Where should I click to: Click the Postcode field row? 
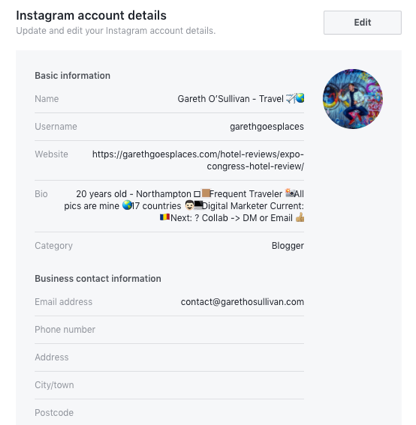[x=169, y=412]
